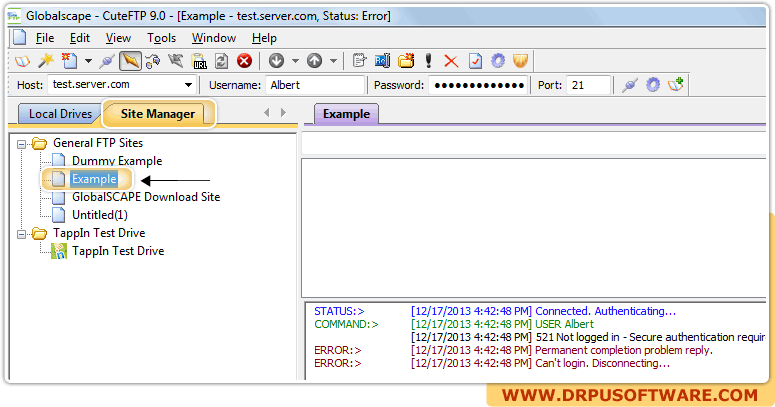
Task: Toggle the highlighted Disconnect icon
Action: tap(130, 61)
